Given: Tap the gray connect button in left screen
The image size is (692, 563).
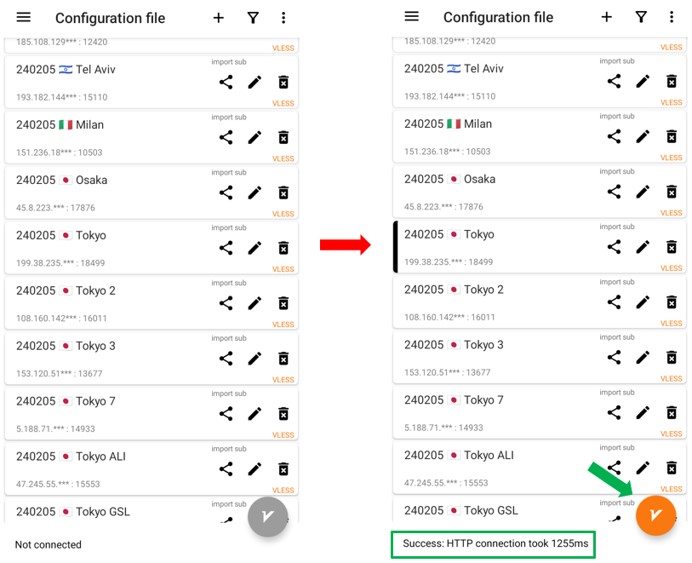Looking at the screenshot, I should pos(267,517).
